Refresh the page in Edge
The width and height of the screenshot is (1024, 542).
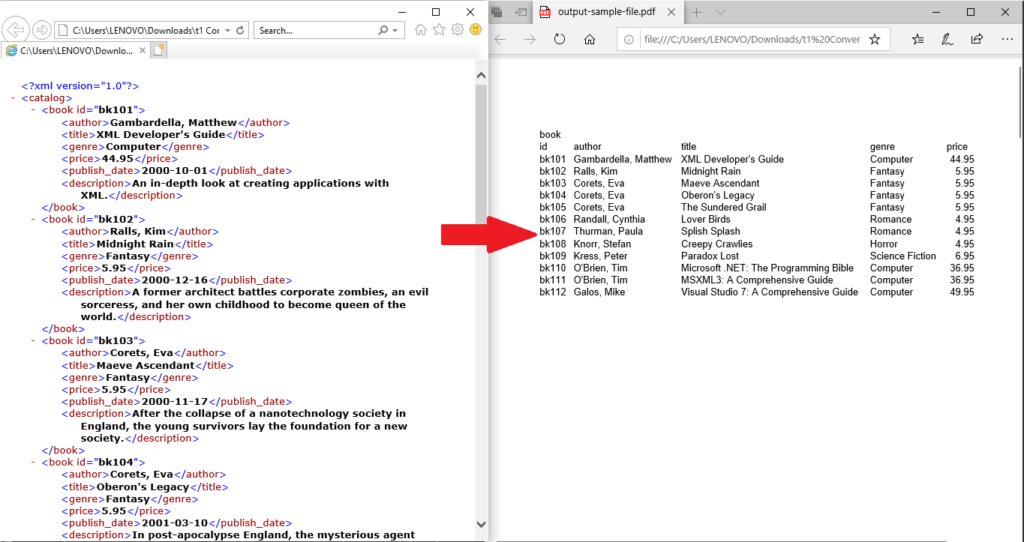click(x=559, y=40)
